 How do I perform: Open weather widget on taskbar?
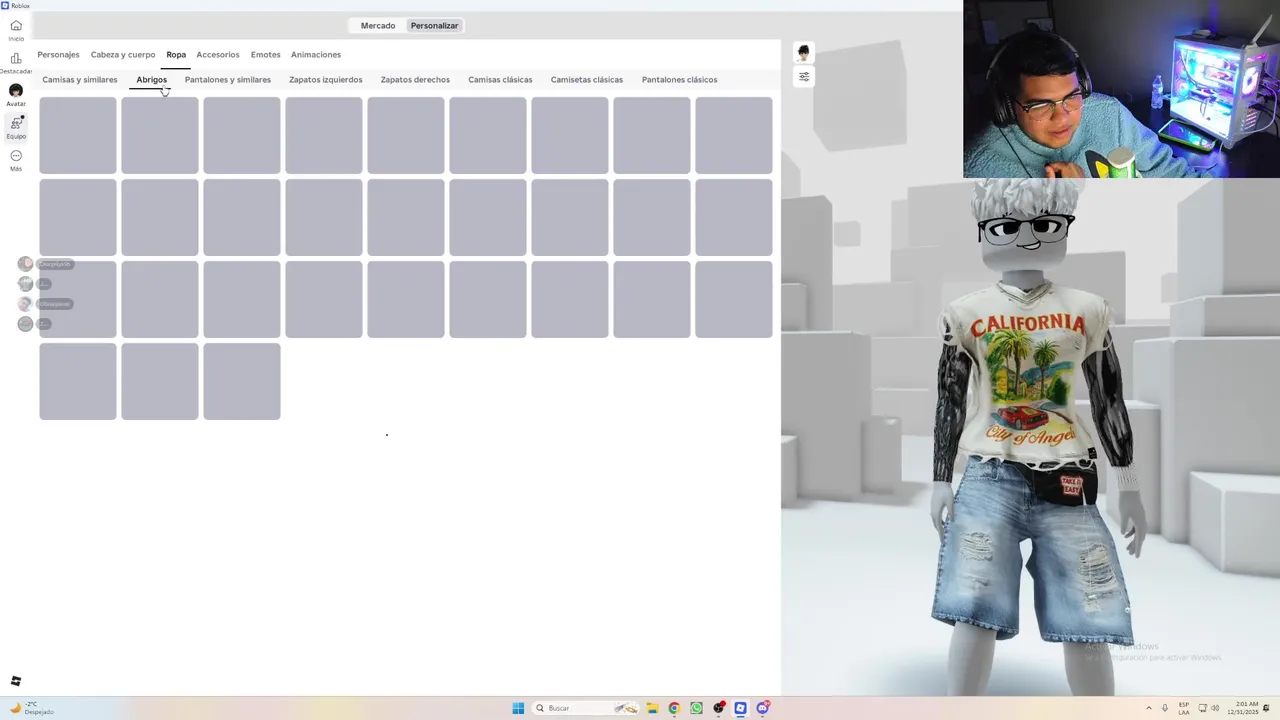(32, 708)
